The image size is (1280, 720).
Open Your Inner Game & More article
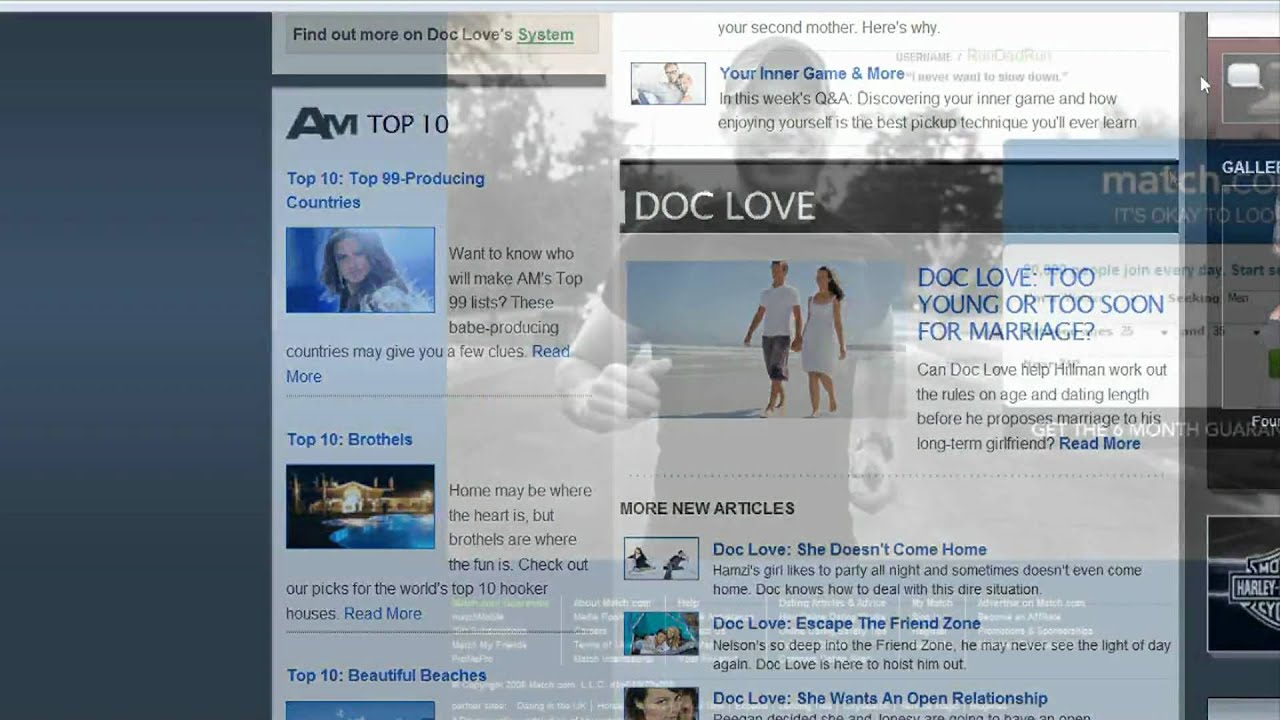click(x=811, y=73)
